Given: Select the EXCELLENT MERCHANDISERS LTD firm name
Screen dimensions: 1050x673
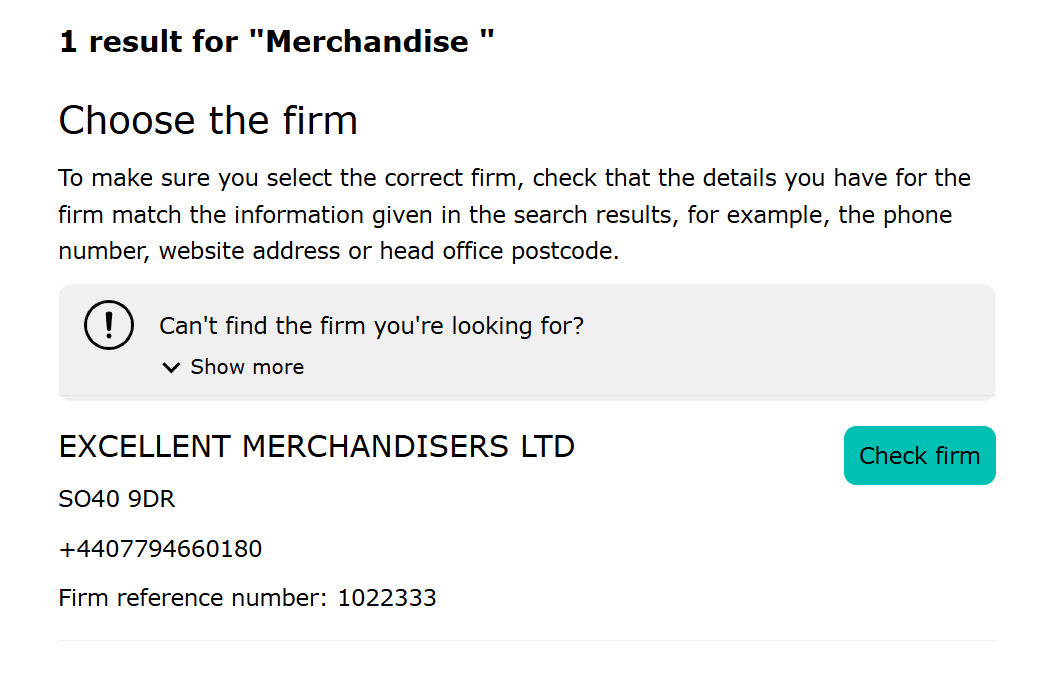Looking at the screenshot, I should 317,447.
